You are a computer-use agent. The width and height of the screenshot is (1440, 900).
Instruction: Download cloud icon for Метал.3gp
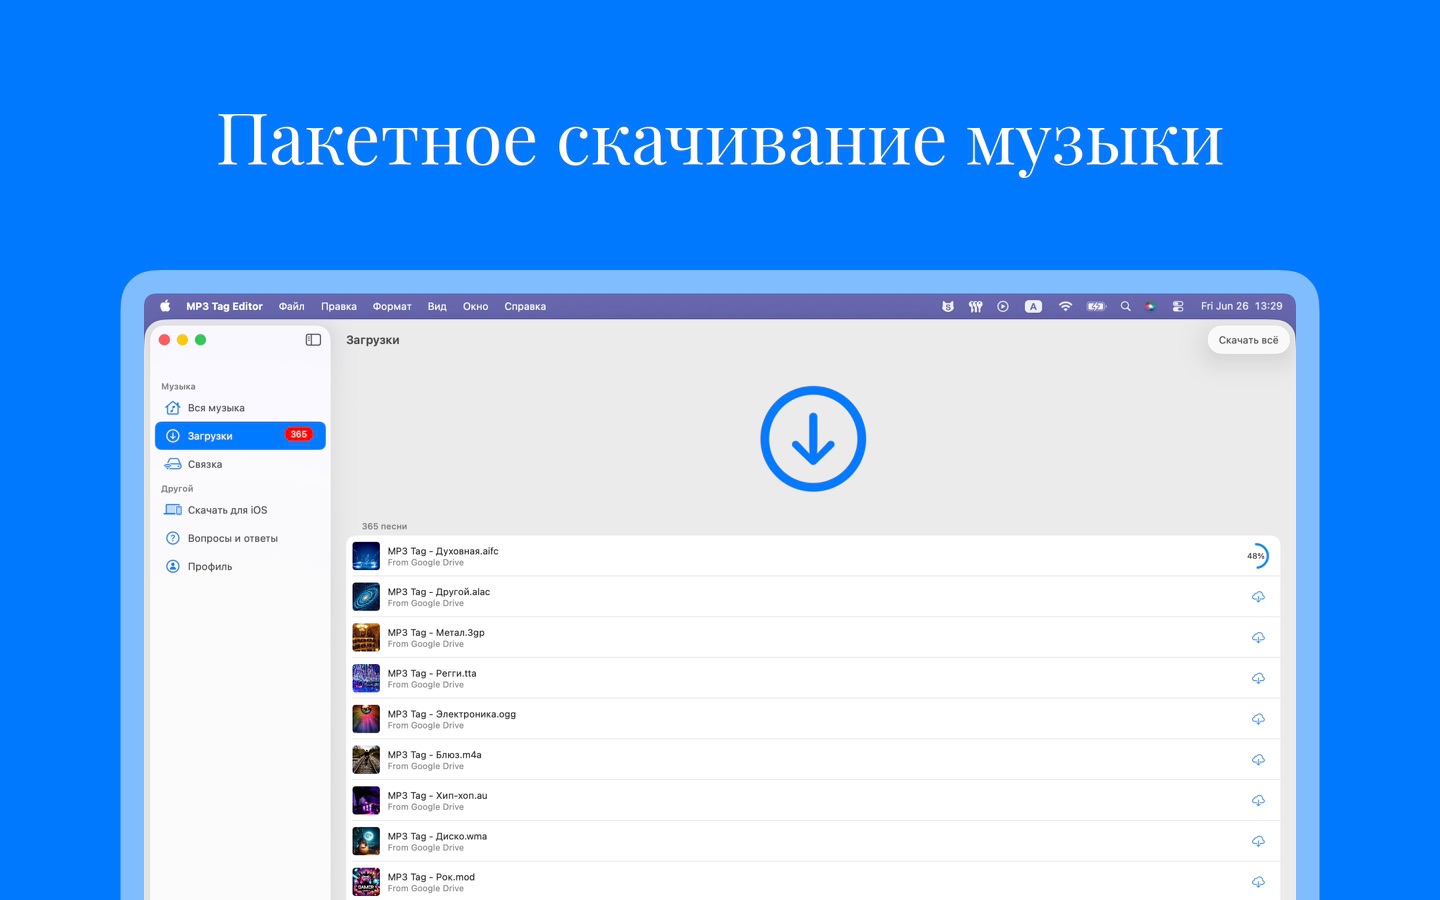(x=1258, y=638)
